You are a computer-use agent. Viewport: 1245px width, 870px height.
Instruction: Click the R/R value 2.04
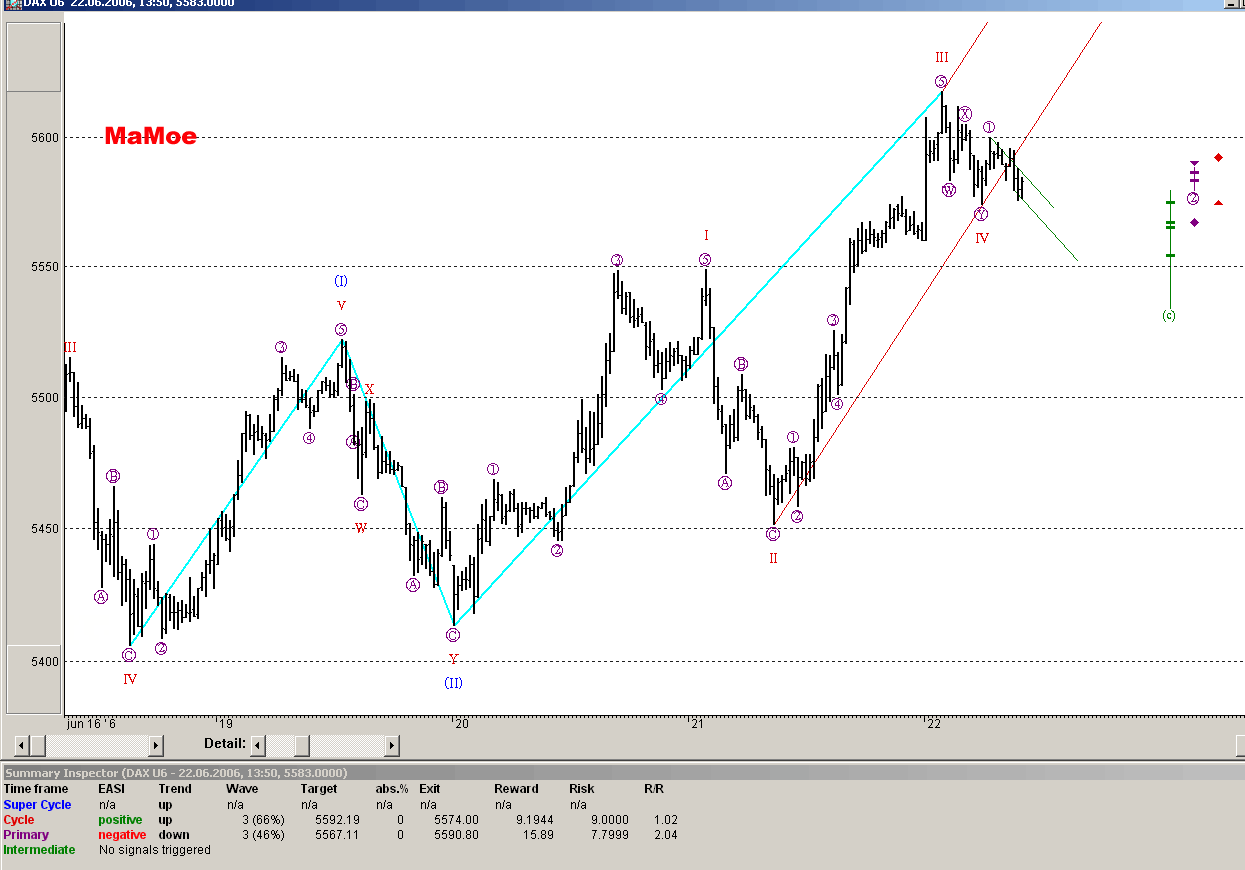click(x=666, y=834)
